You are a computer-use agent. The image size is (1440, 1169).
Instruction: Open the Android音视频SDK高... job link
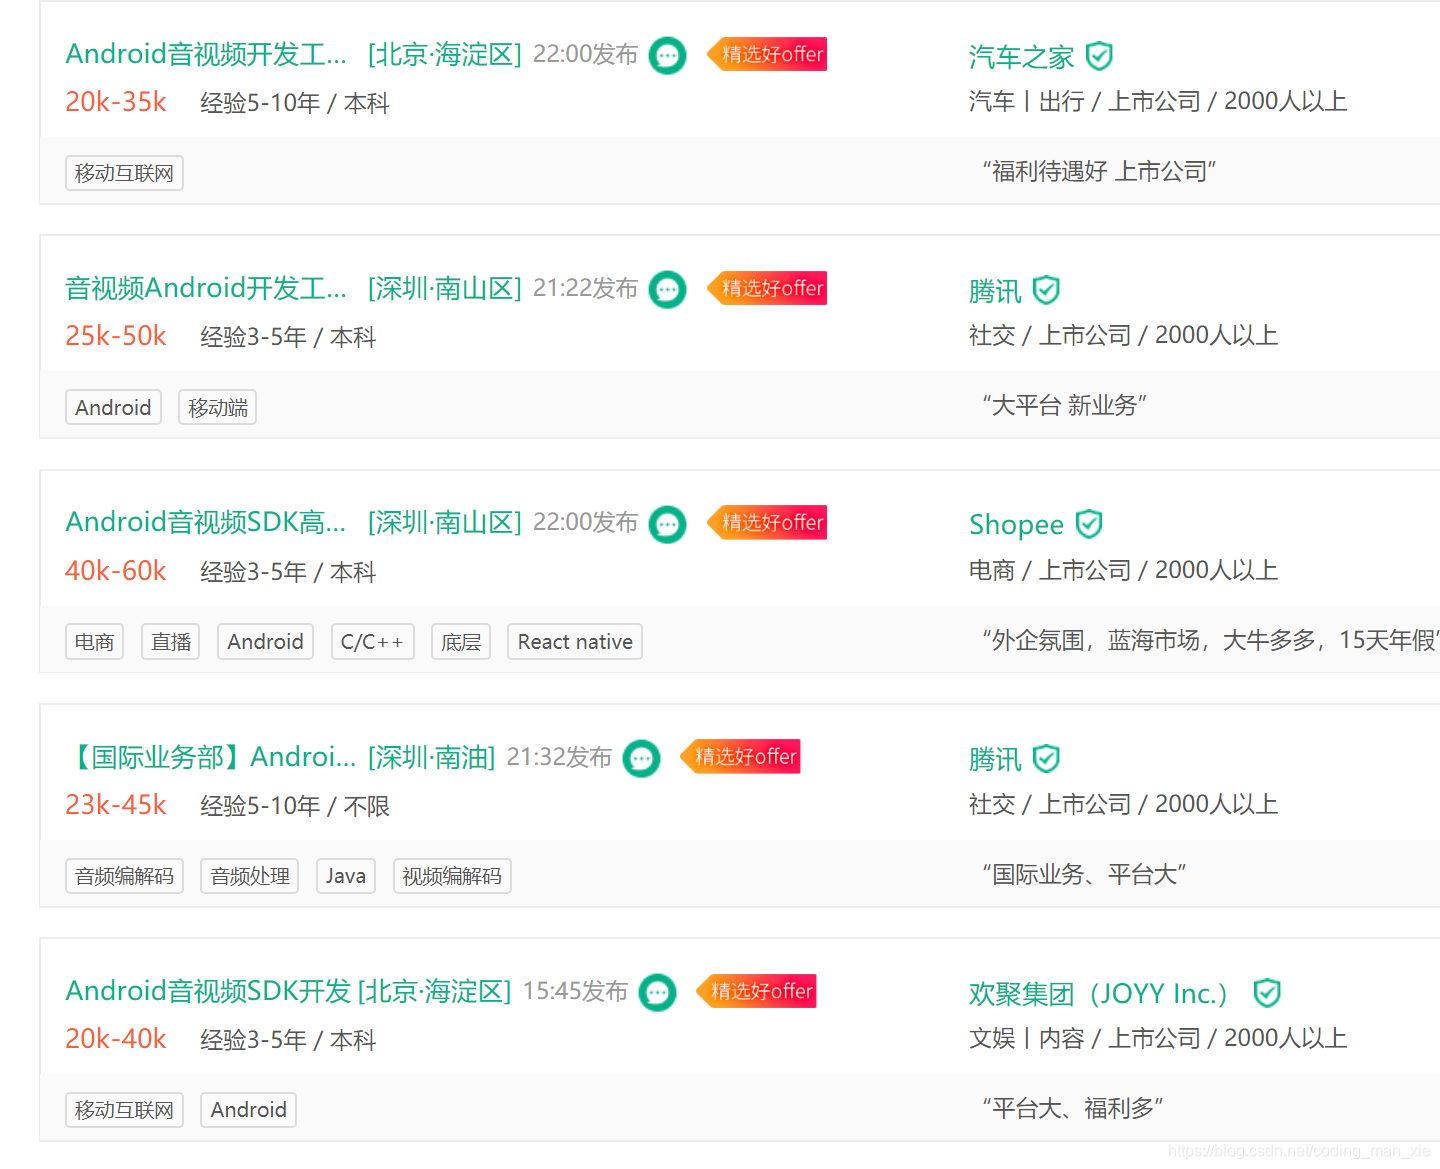click(x=206, y=522)
